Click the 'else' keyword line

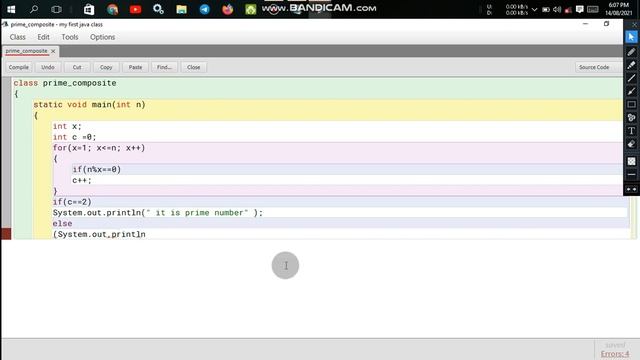point(62,223)
